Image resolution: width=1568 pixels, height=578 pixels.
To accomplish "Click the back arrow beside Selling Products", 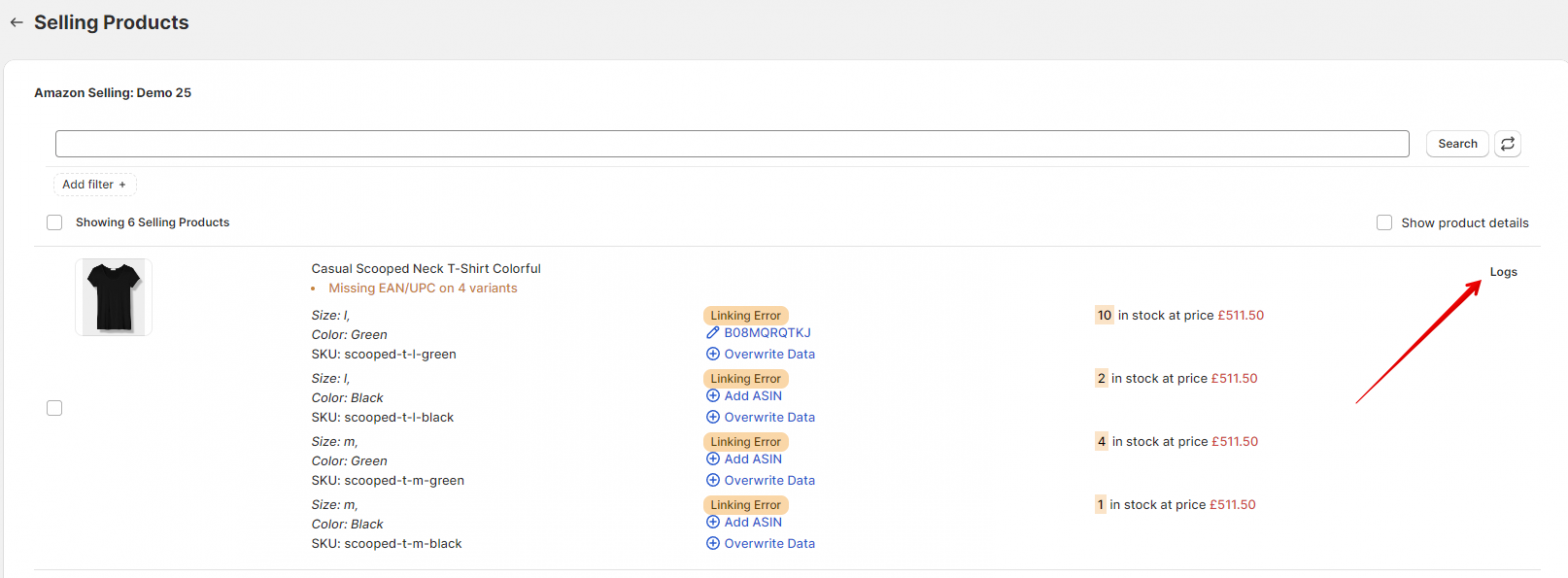I will [16, 22].
